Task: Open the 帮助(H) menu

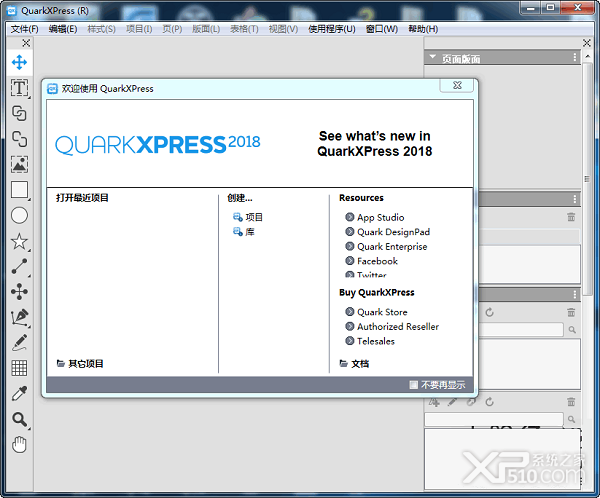Action: (423, 29)
